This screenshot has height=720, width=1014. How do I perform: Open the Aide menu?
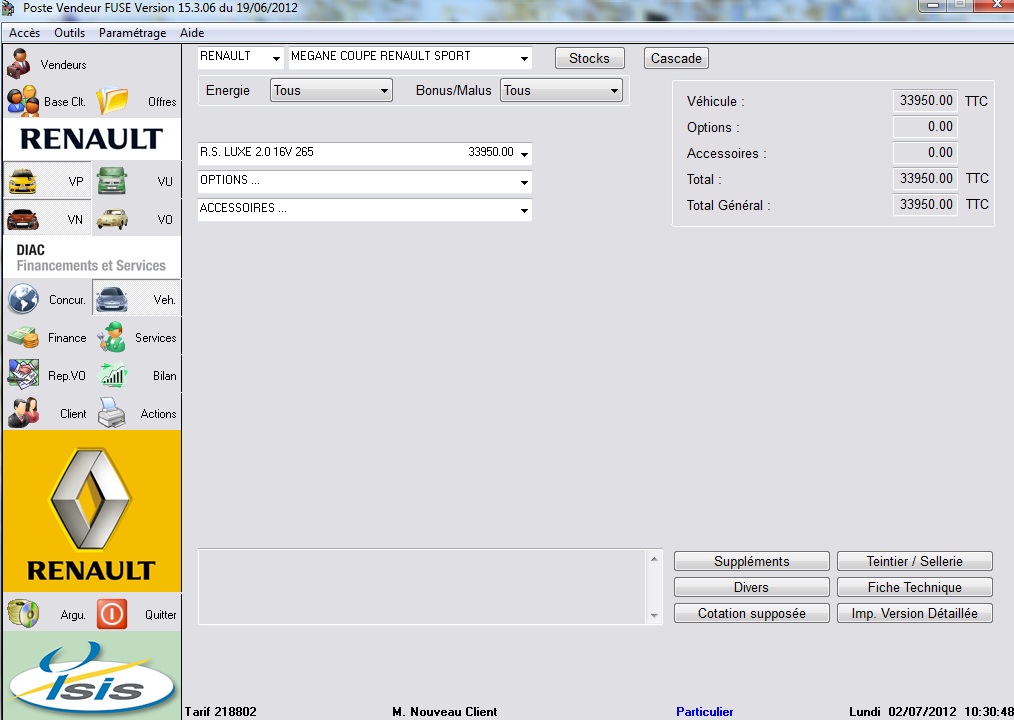pos(192,33)
